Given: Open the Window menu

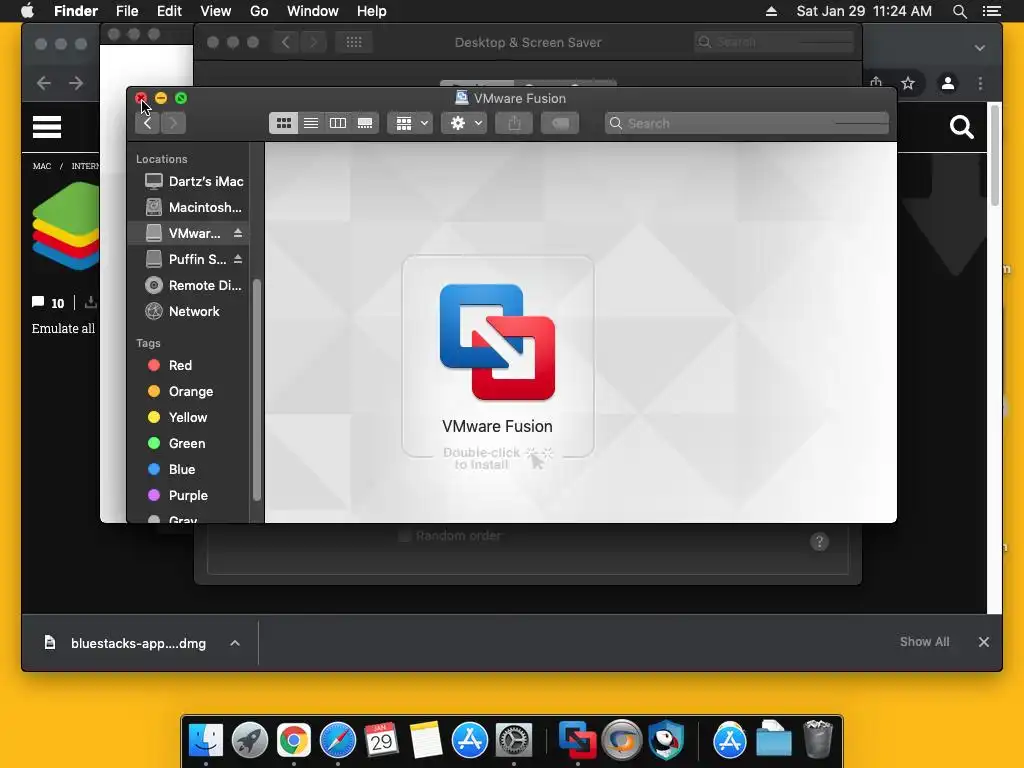Looking at the screenshot, I should pos(313,11).
